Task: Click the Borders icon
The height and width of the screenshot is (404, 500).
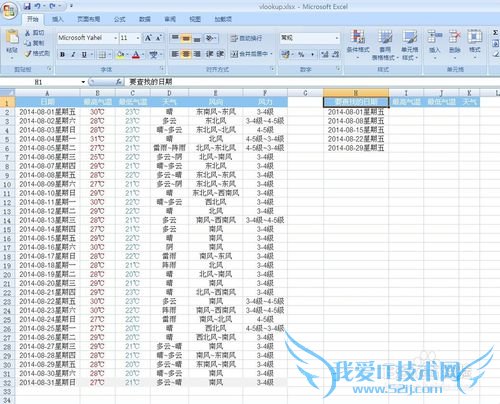Action: click(x=103, y=54)
